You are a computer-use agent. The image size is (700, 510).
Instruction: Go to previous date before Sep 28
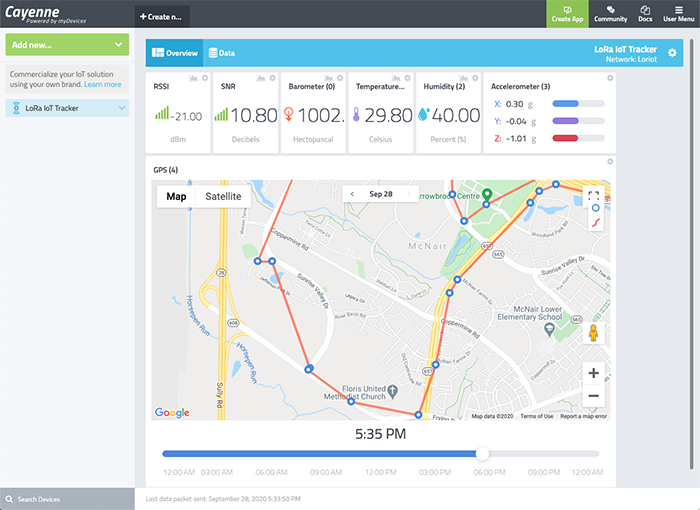pos(352,194)
